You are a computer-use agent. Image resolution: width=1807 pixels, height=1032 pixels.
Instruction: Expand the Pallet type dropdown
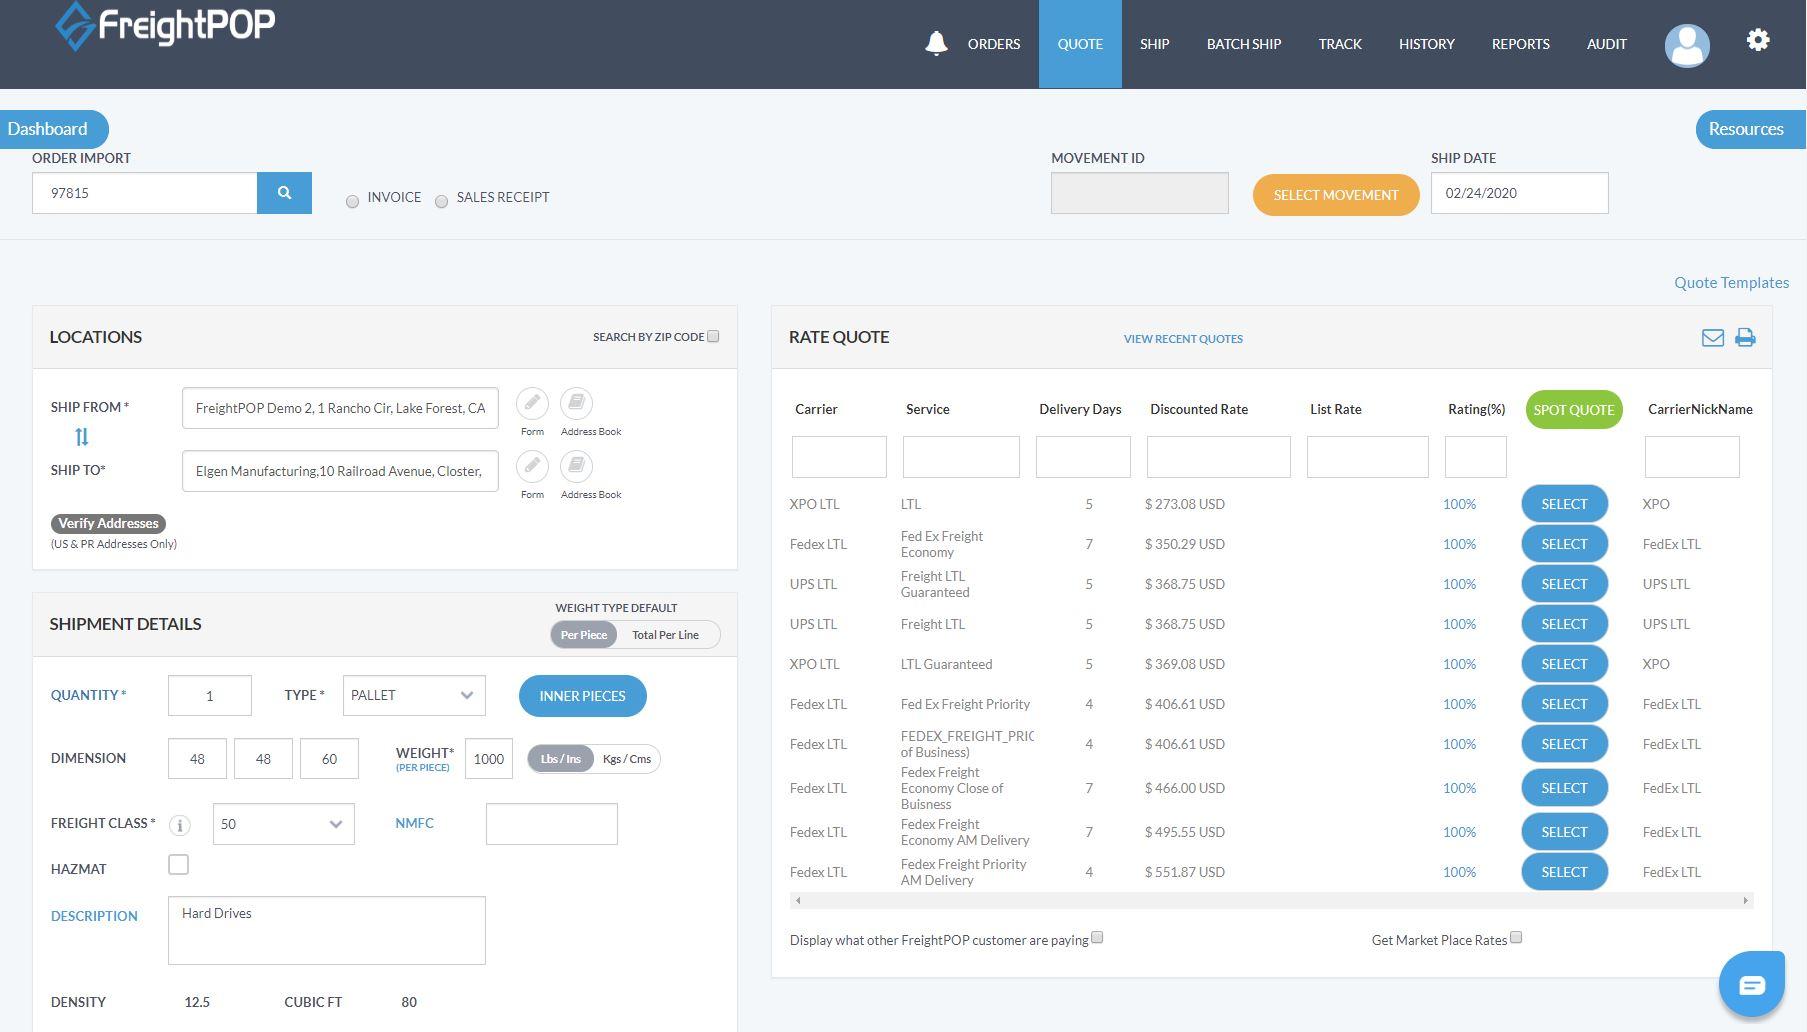point(414,696)
